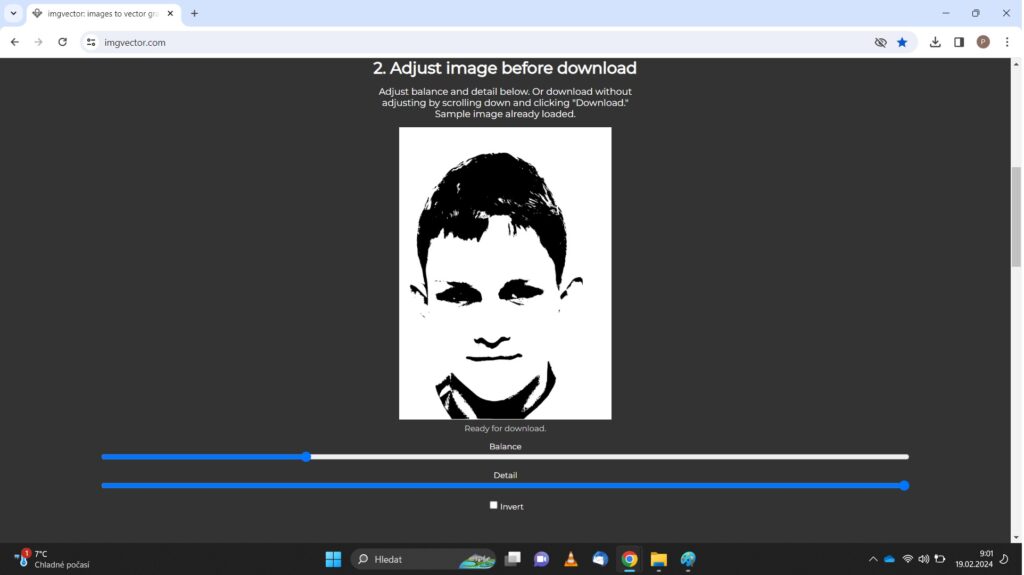
Task: Open Chrome three-dot menu
Action: (1007, 42)
